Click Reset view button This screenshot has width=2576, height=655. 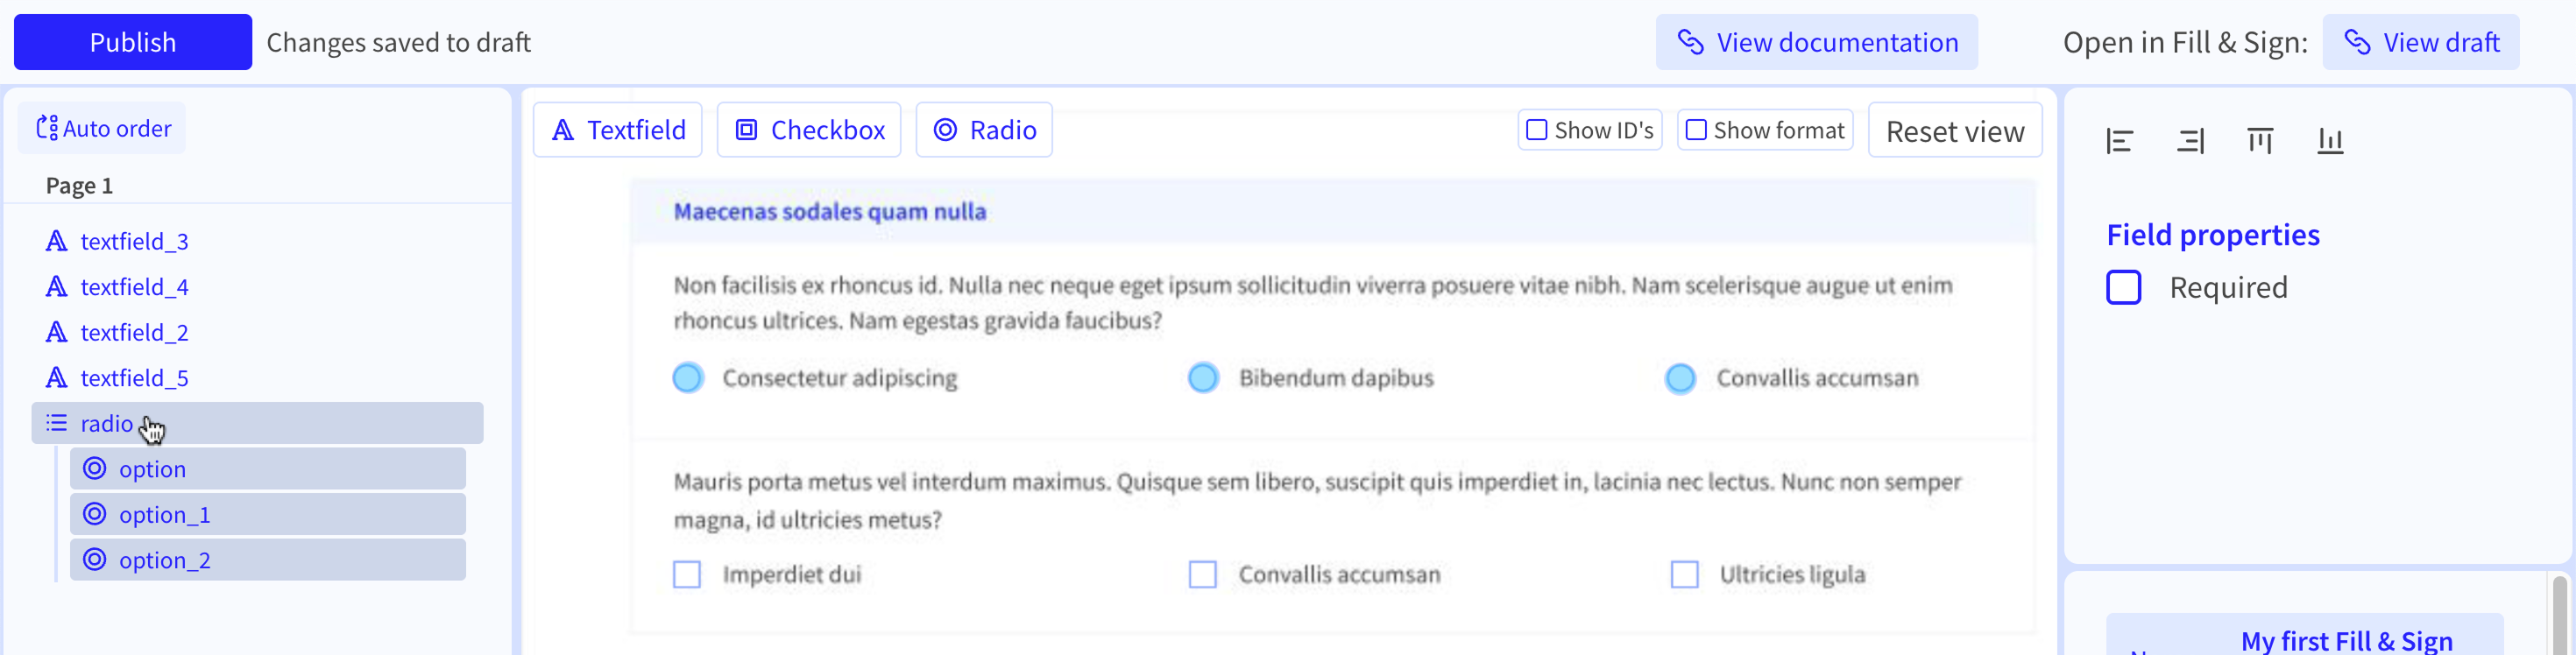click(x=1955, y=130)
